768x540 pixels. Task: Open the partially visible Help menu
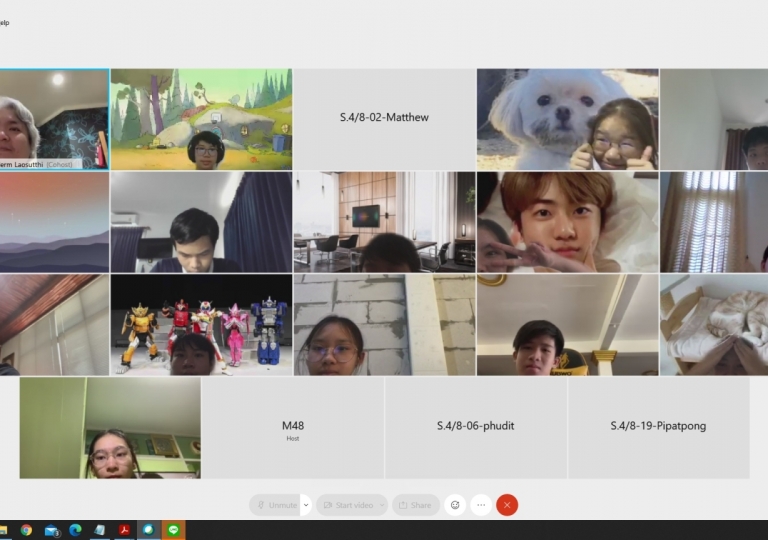[4, 23]
